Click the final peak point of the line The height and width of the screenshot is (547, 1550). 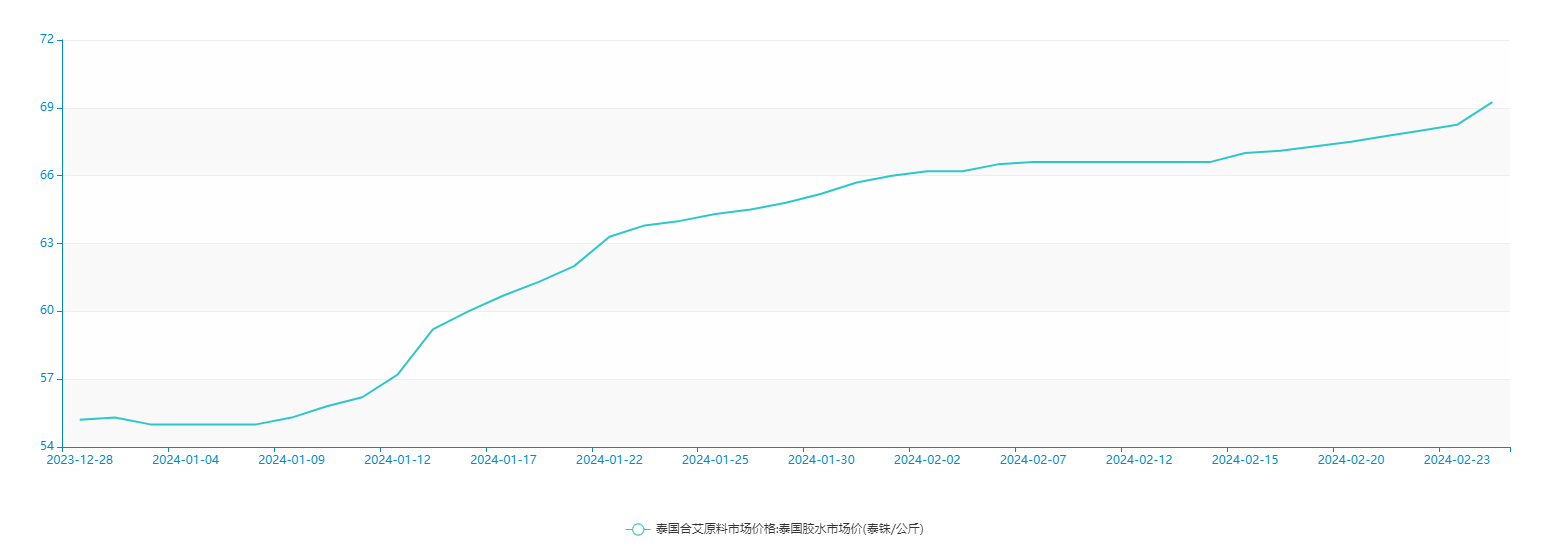[1491, 102]
